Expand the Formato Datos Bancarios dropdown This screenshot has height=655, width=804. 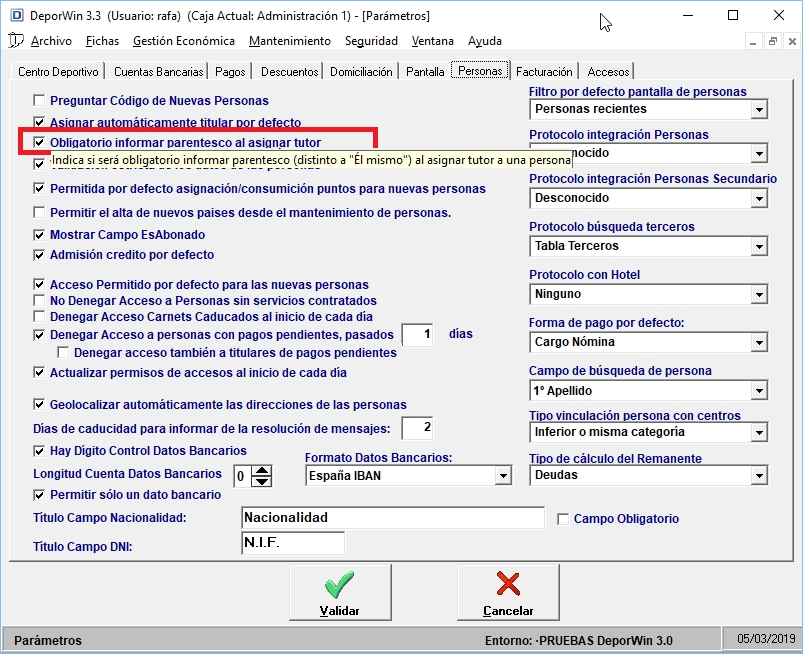(x=503, y=476)
